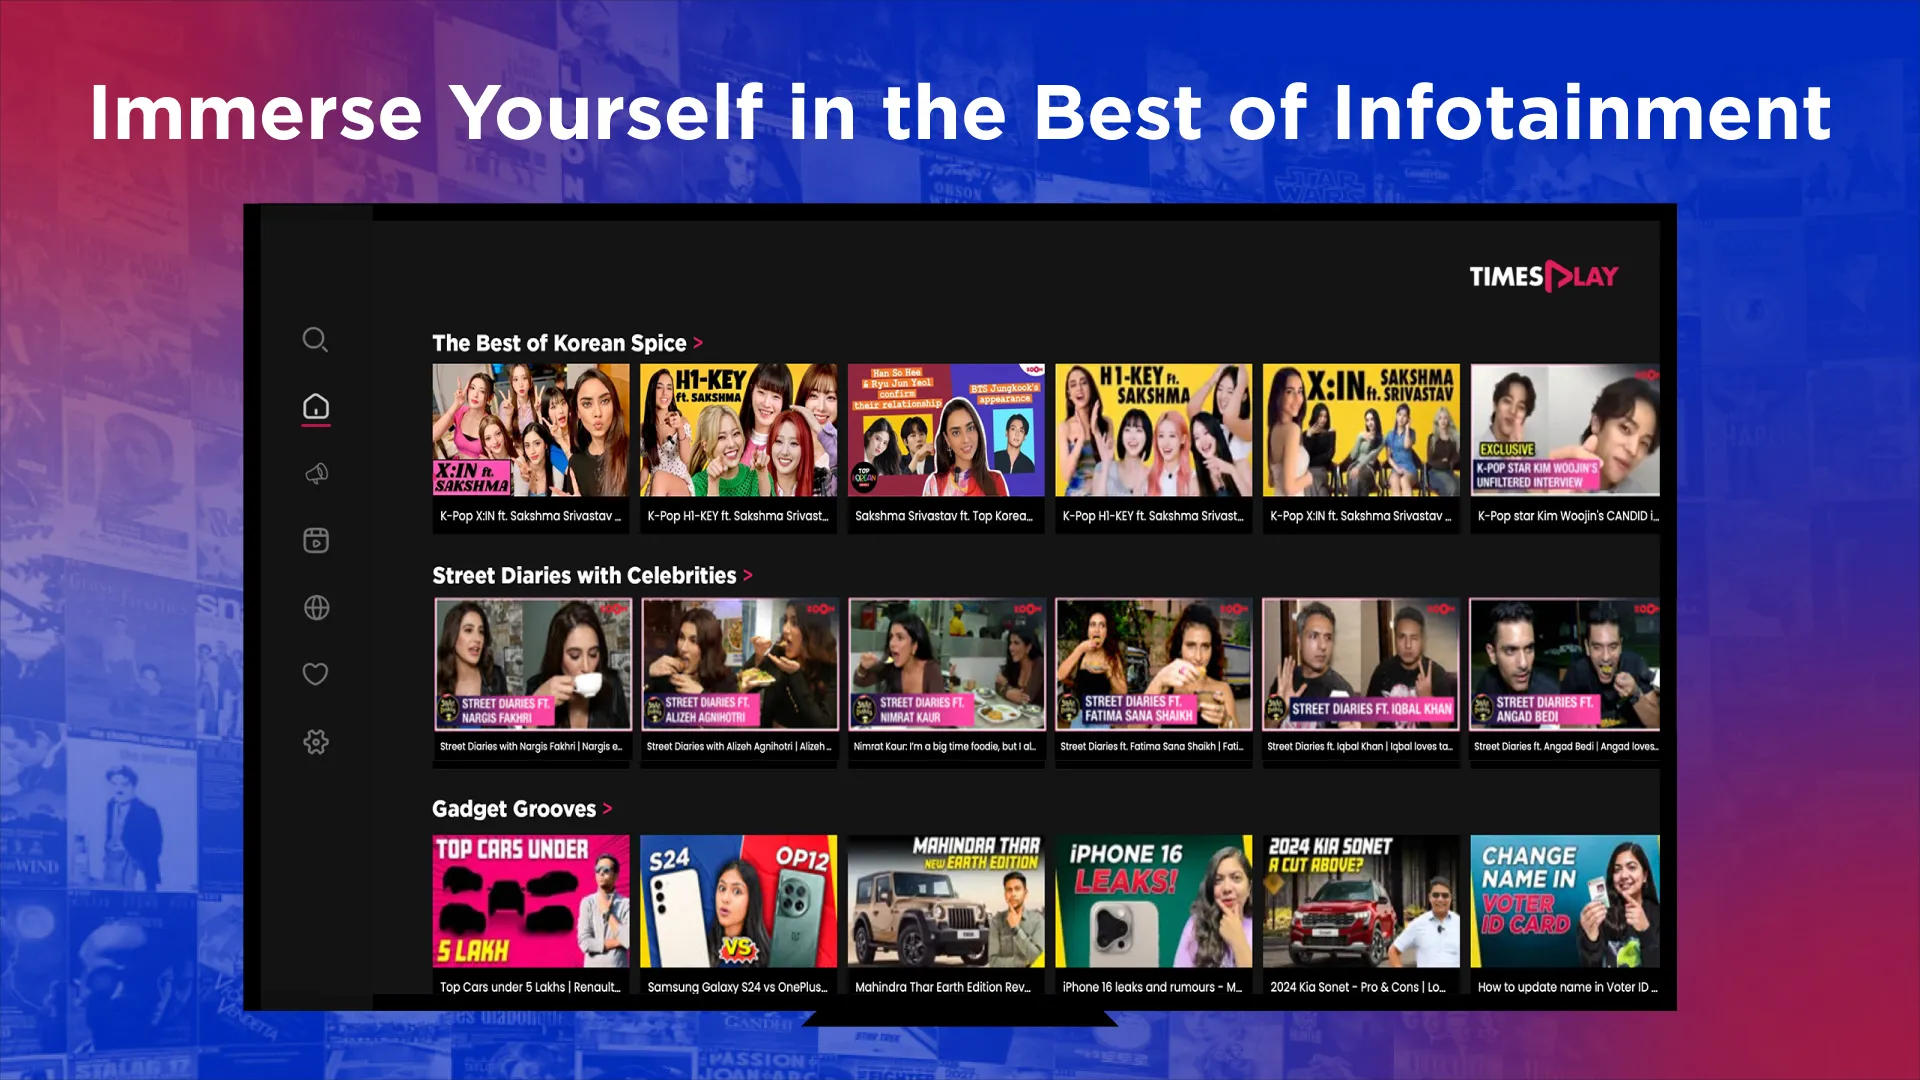Open the settings gear icon
Viewport: 1920px width, 1080px height.
pos(316,741)
